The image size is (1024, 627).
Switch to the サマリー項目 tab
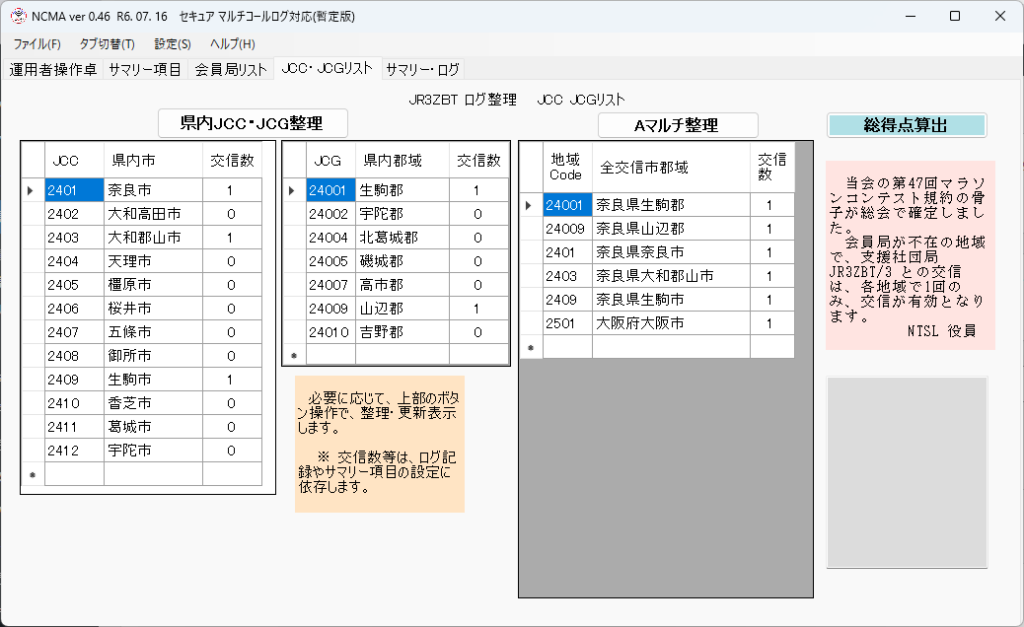click(145, 69)
